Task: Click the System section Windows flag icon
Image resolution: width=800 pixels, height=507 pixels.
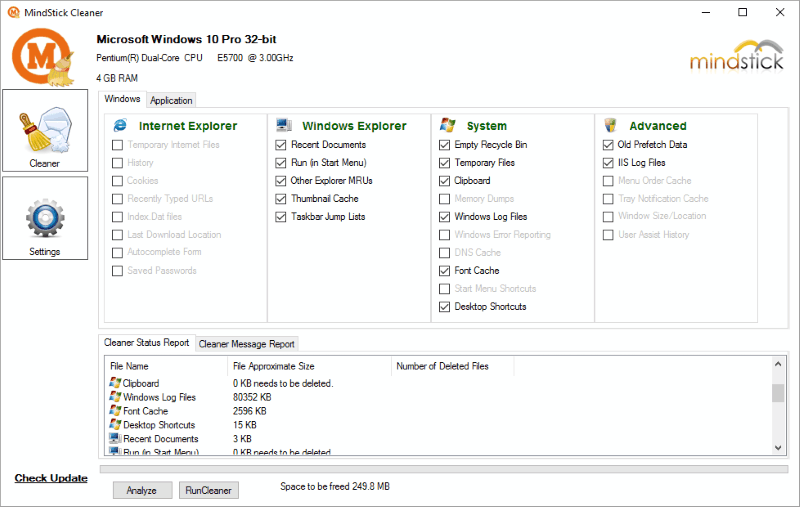Action: coord(447,125)
